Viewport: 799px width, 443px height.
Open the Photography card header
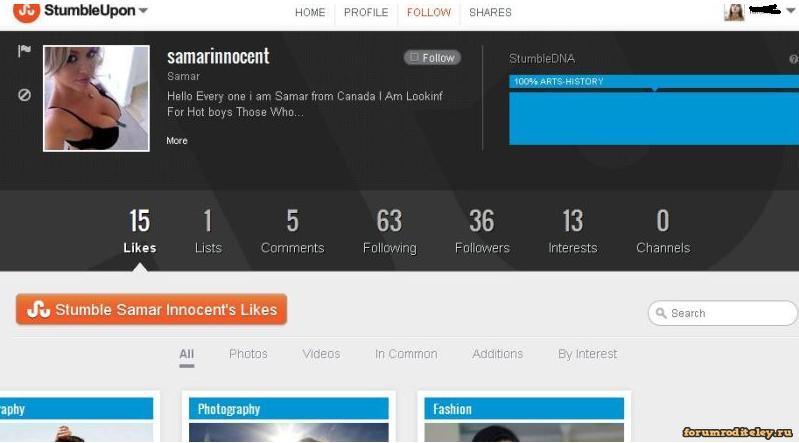[288, 409]
